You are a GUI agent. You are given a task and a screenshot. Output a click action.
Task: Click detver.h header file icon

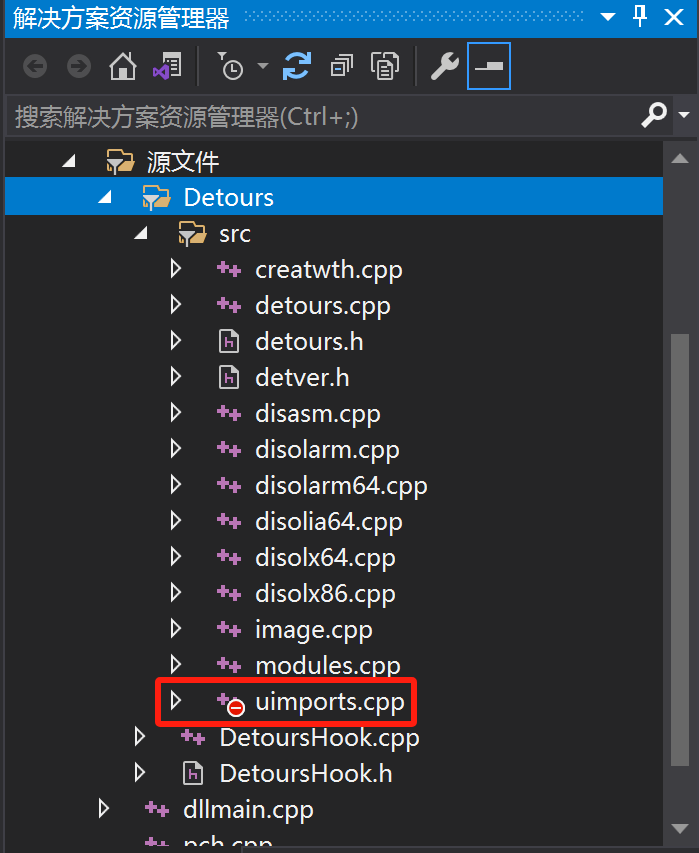(x=228, y=378)
